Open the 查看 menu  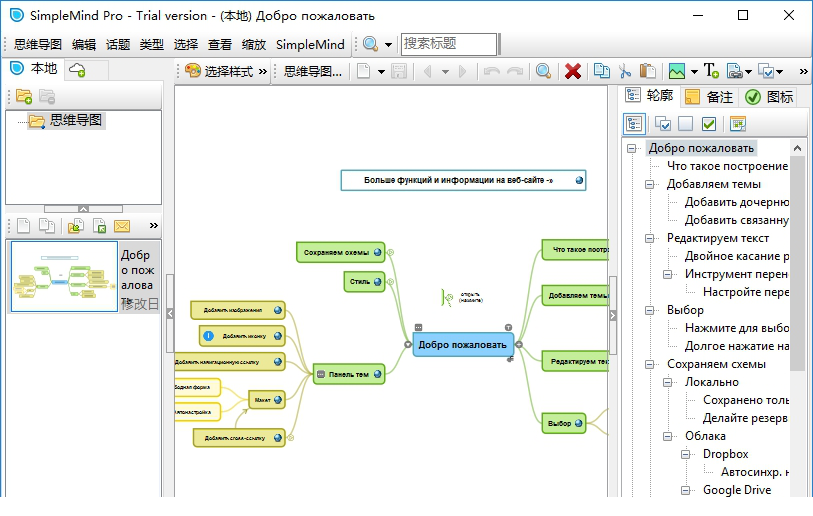(220, 45)
